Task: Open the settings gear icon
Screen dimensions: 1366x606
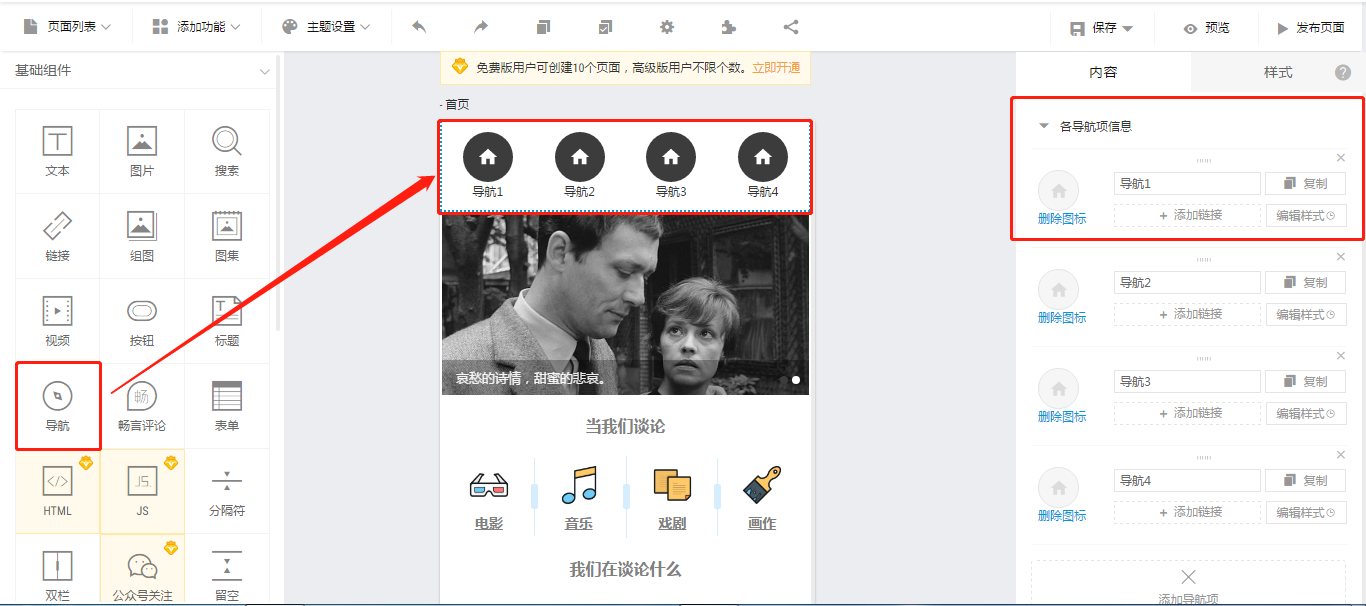Action: 667,27
